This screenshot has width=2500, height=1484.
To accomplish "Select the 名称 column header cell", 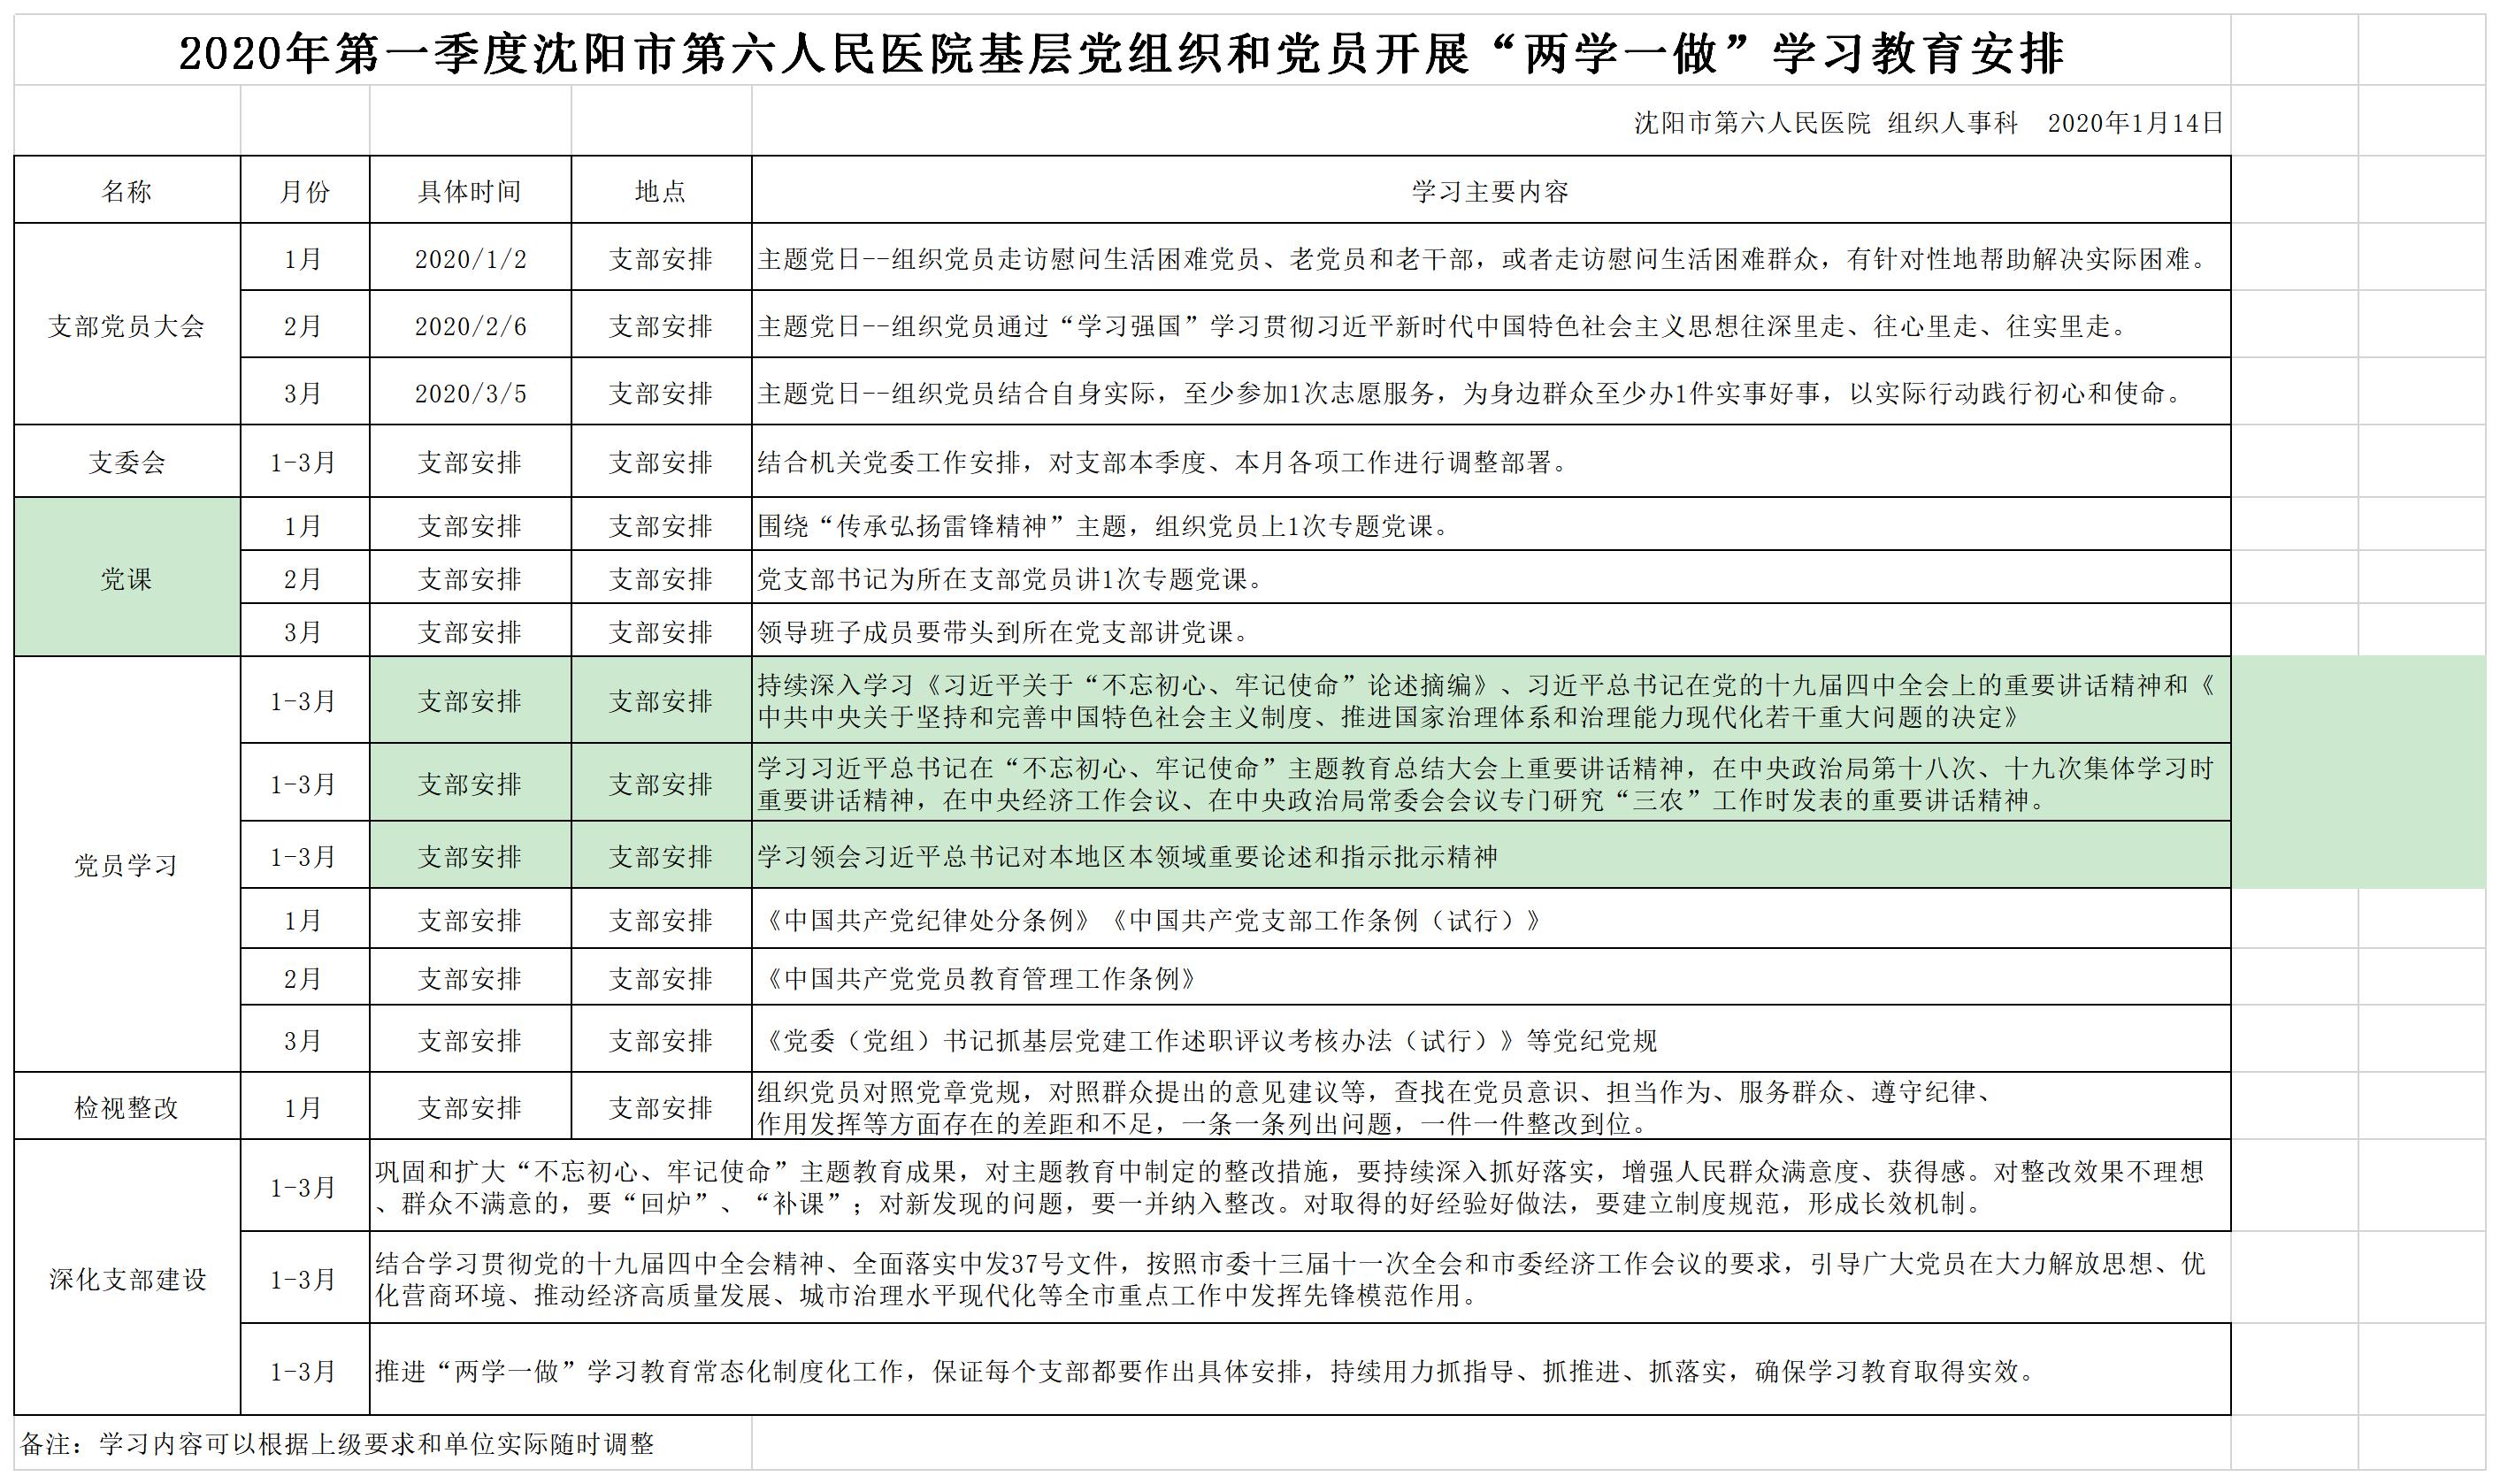I will [126, 191].
